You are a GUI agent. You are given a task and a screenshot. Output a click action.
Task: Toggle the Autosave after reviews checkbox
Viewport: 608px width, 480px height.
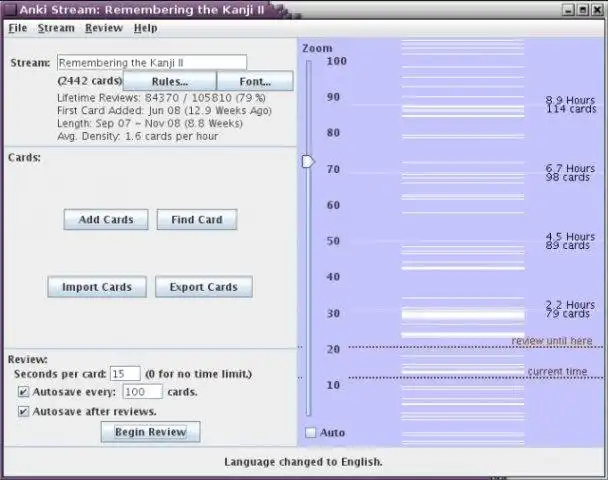pyautogui.click(x=24, y=411)
